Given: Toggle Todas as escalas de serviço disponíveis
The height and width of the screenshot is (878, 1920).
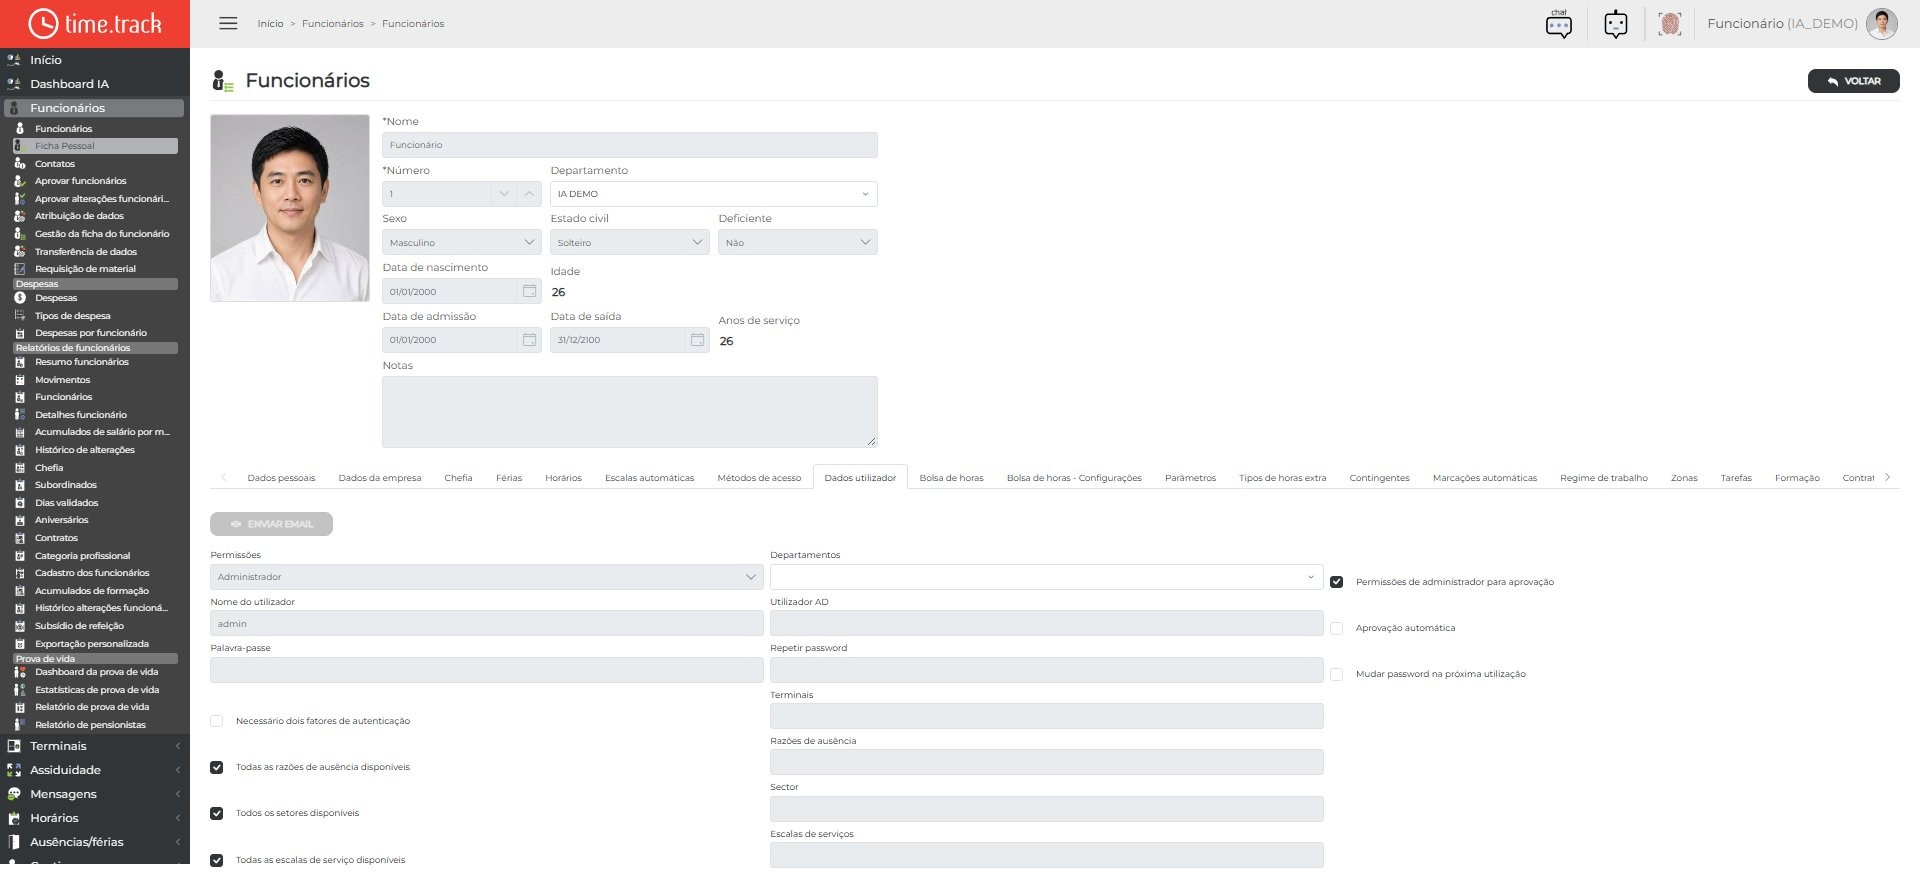Looking at the screenshot, I should (216, 860).
